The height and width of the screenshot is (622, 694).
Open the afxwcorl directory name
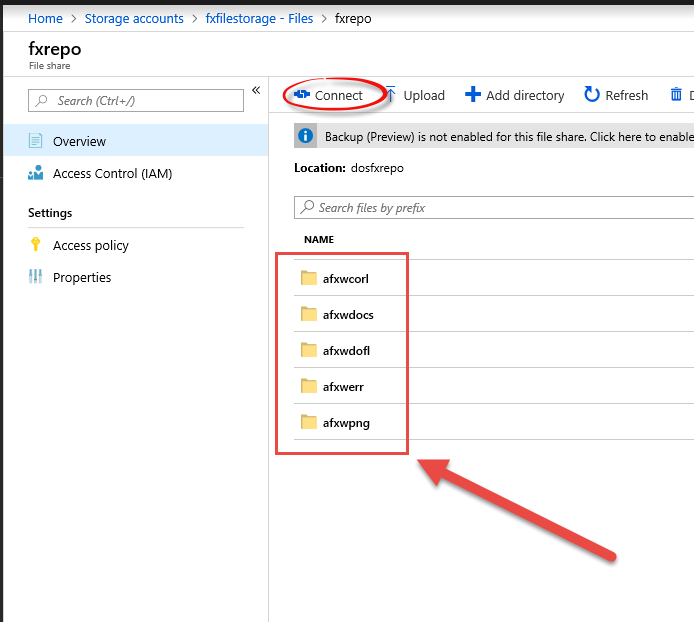coord(346,279)
